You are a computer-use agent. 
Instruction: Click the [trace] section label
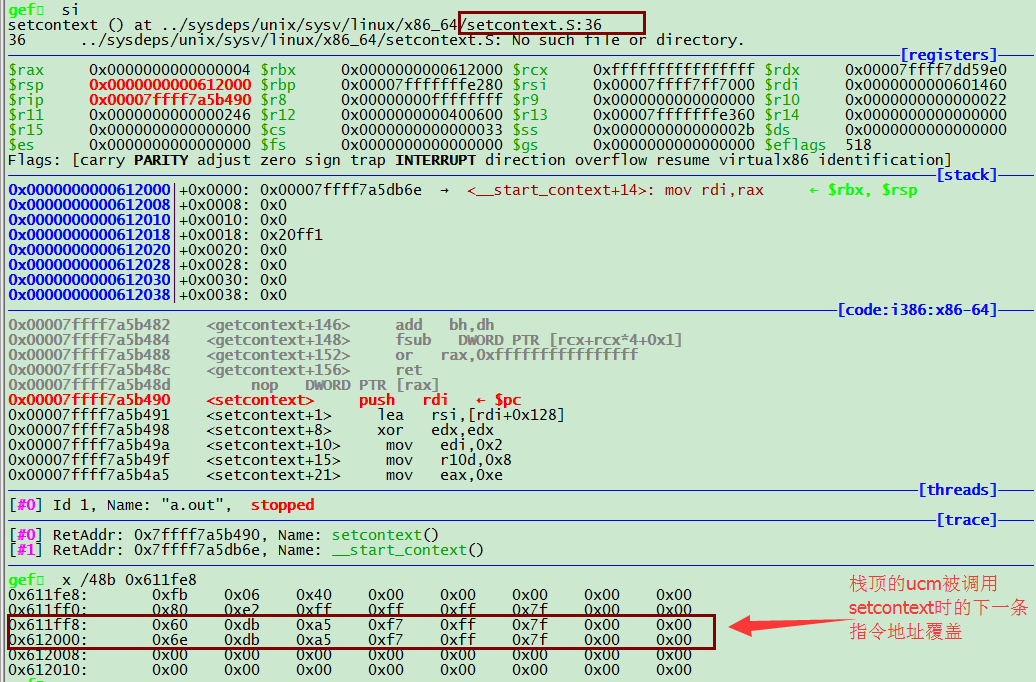966,520
